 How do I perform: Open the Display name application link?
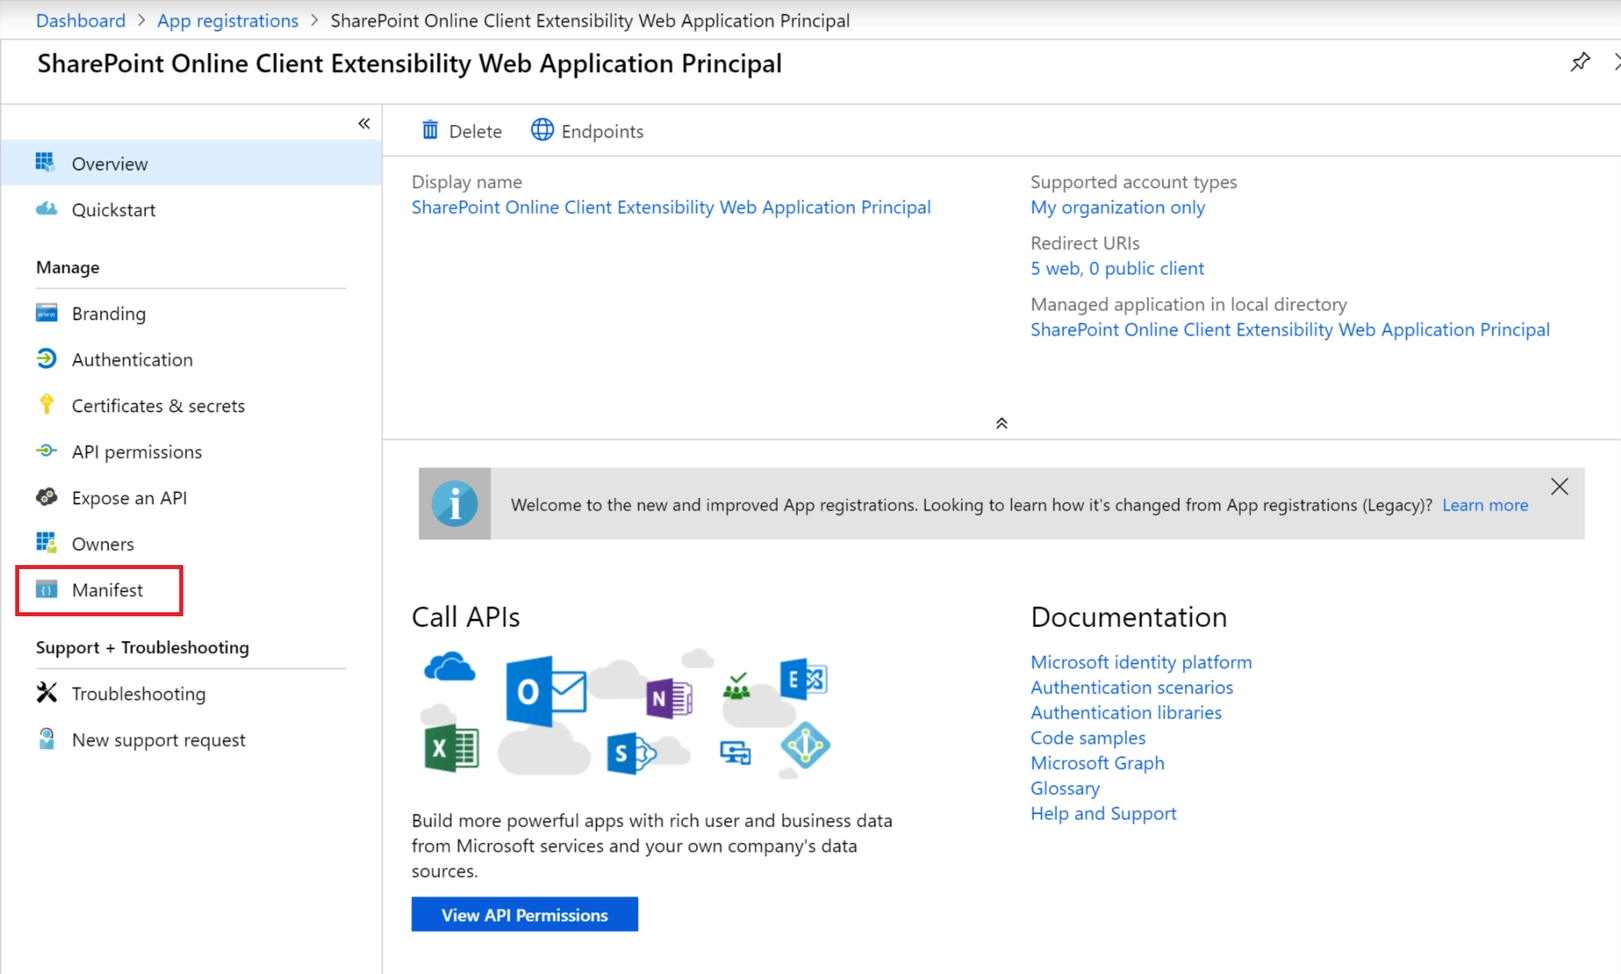(671, 207)
